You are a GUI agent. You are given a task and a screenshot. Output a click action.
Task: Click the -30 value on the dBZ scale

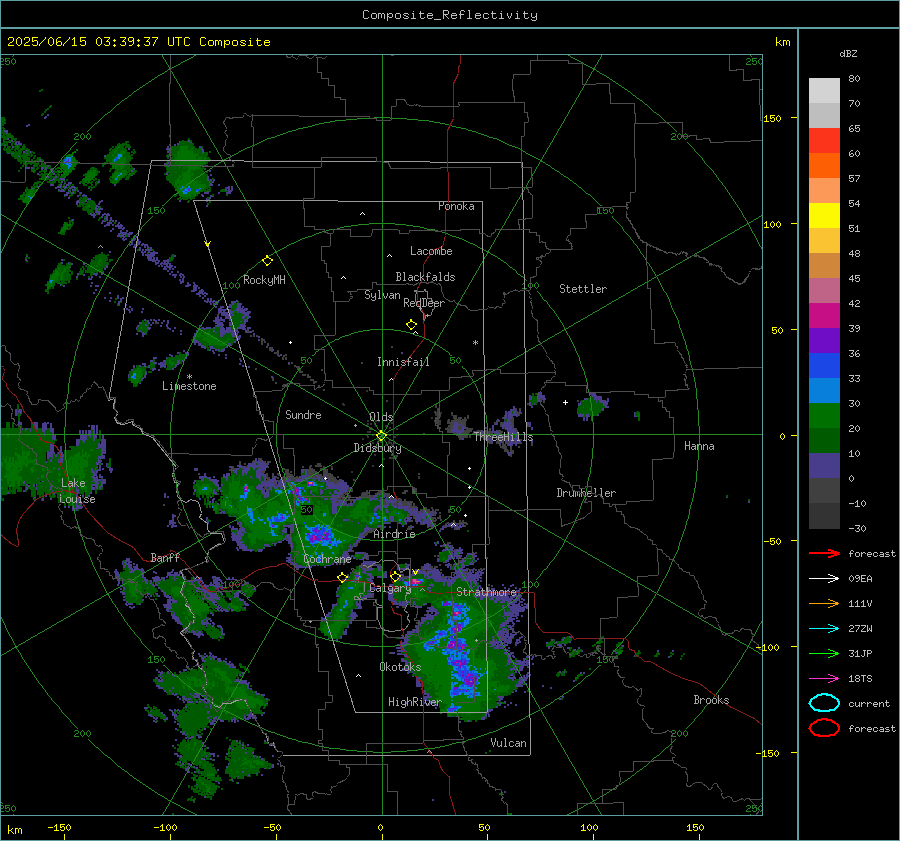point(857,528)
